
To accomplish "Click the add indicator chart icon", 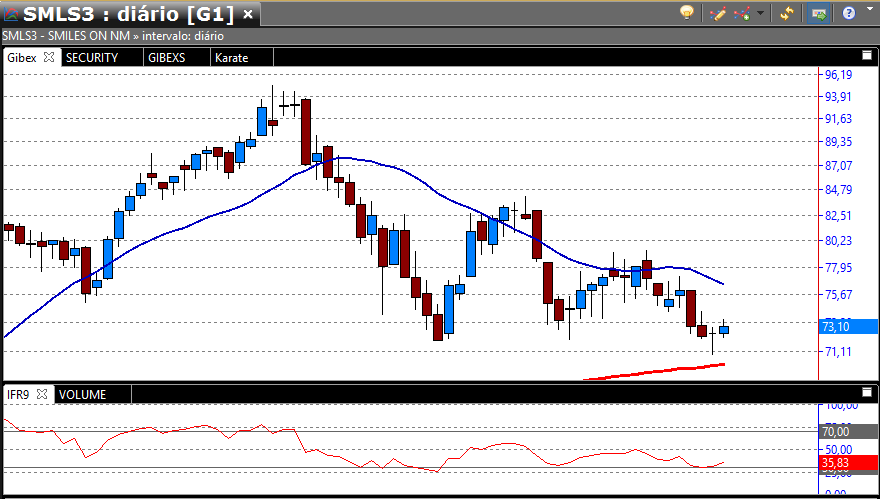I will [x=742, y=13].
